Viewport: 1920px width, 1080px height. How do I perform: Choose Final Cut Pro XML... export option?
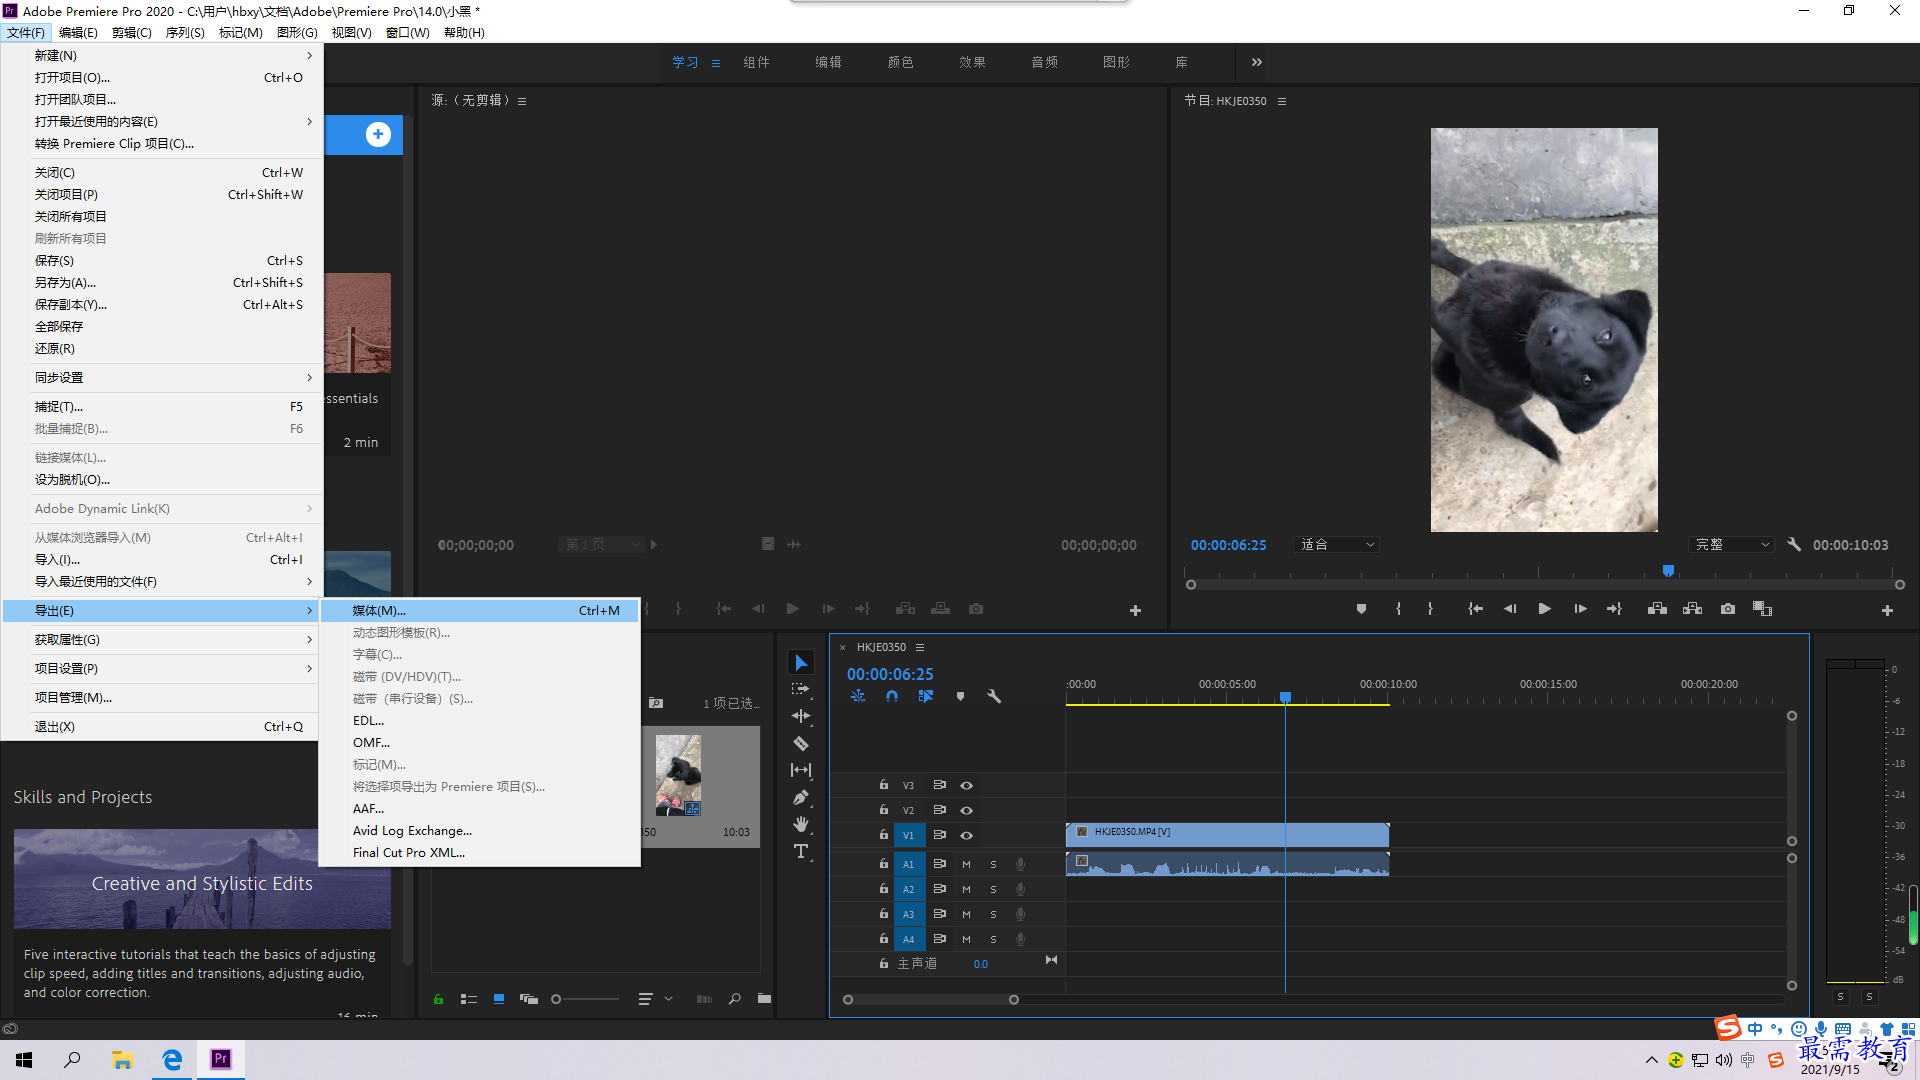(480, 853)
